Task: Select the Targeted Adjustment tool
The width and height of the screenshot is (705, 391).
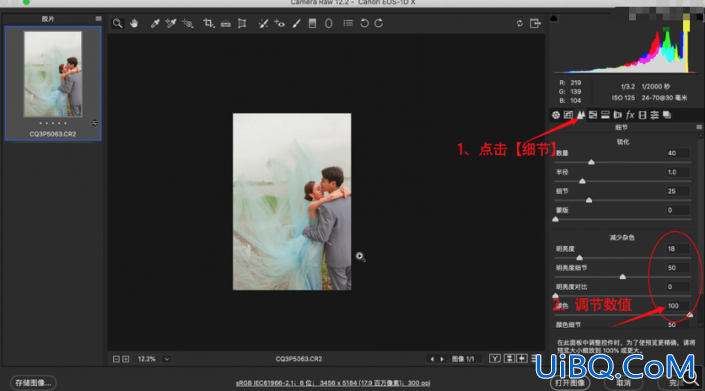Action: [x=188, y=23]
